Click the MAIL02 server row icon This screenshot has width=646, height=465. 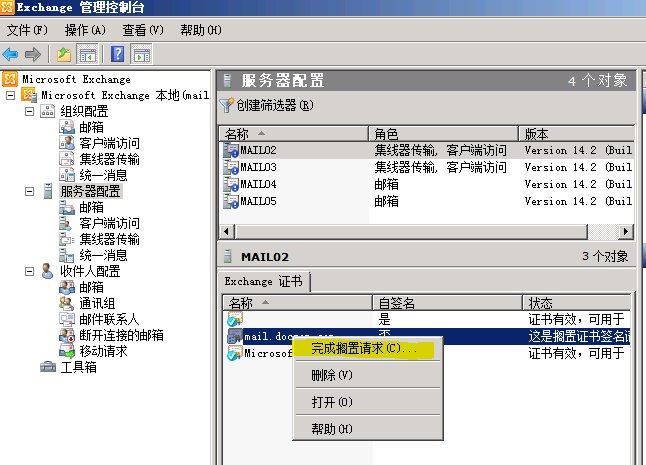(231, 150)
